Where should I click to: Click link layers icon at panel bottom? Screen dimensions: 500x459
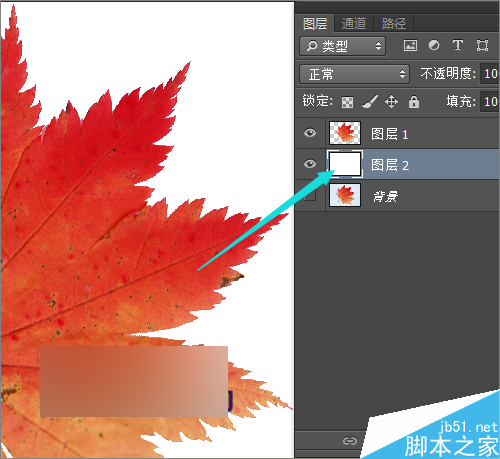tap(350, 441)
